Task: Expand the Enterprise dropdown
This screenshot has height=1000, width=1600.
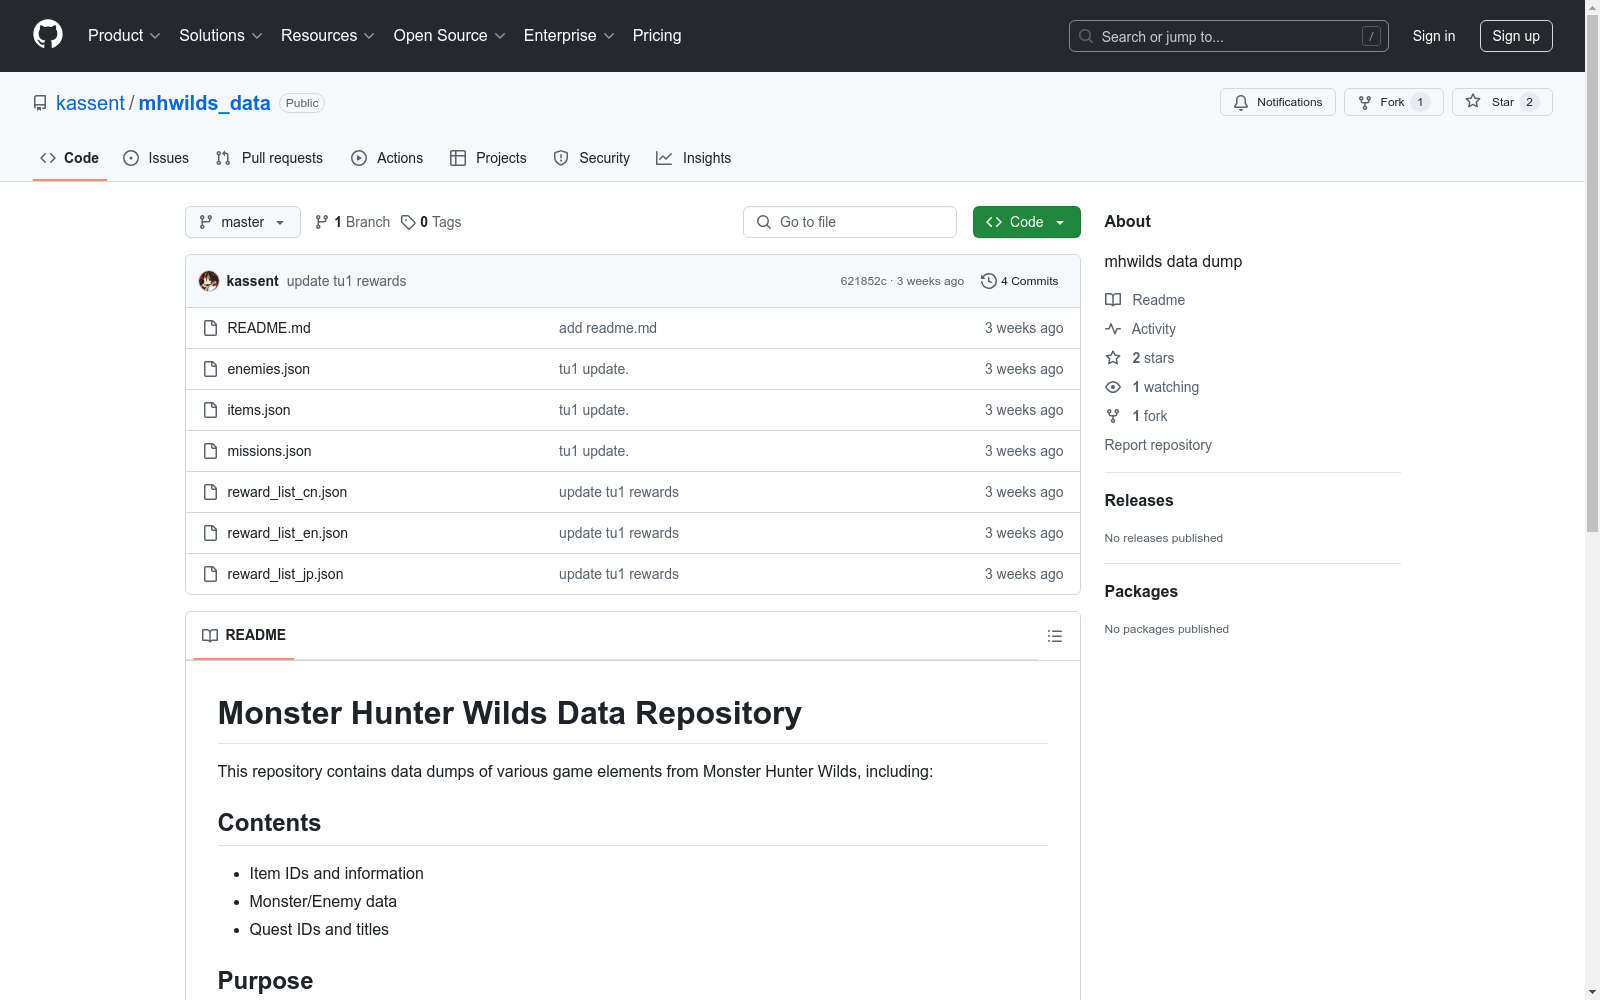Action: tap(569, 36)
